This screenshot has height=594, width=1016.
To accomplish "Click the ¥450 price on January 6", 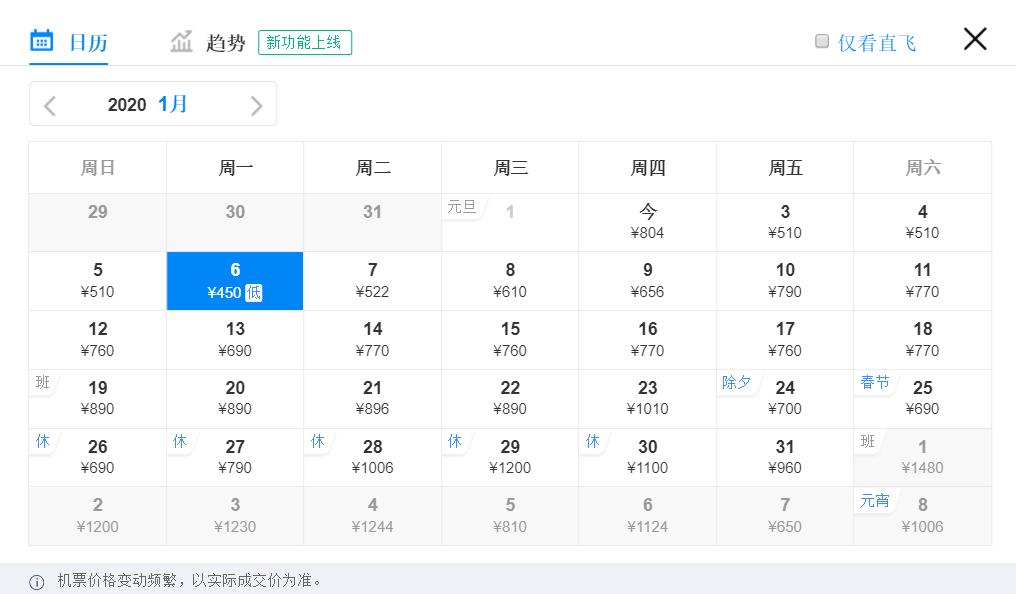I will [x=228, y=293].
